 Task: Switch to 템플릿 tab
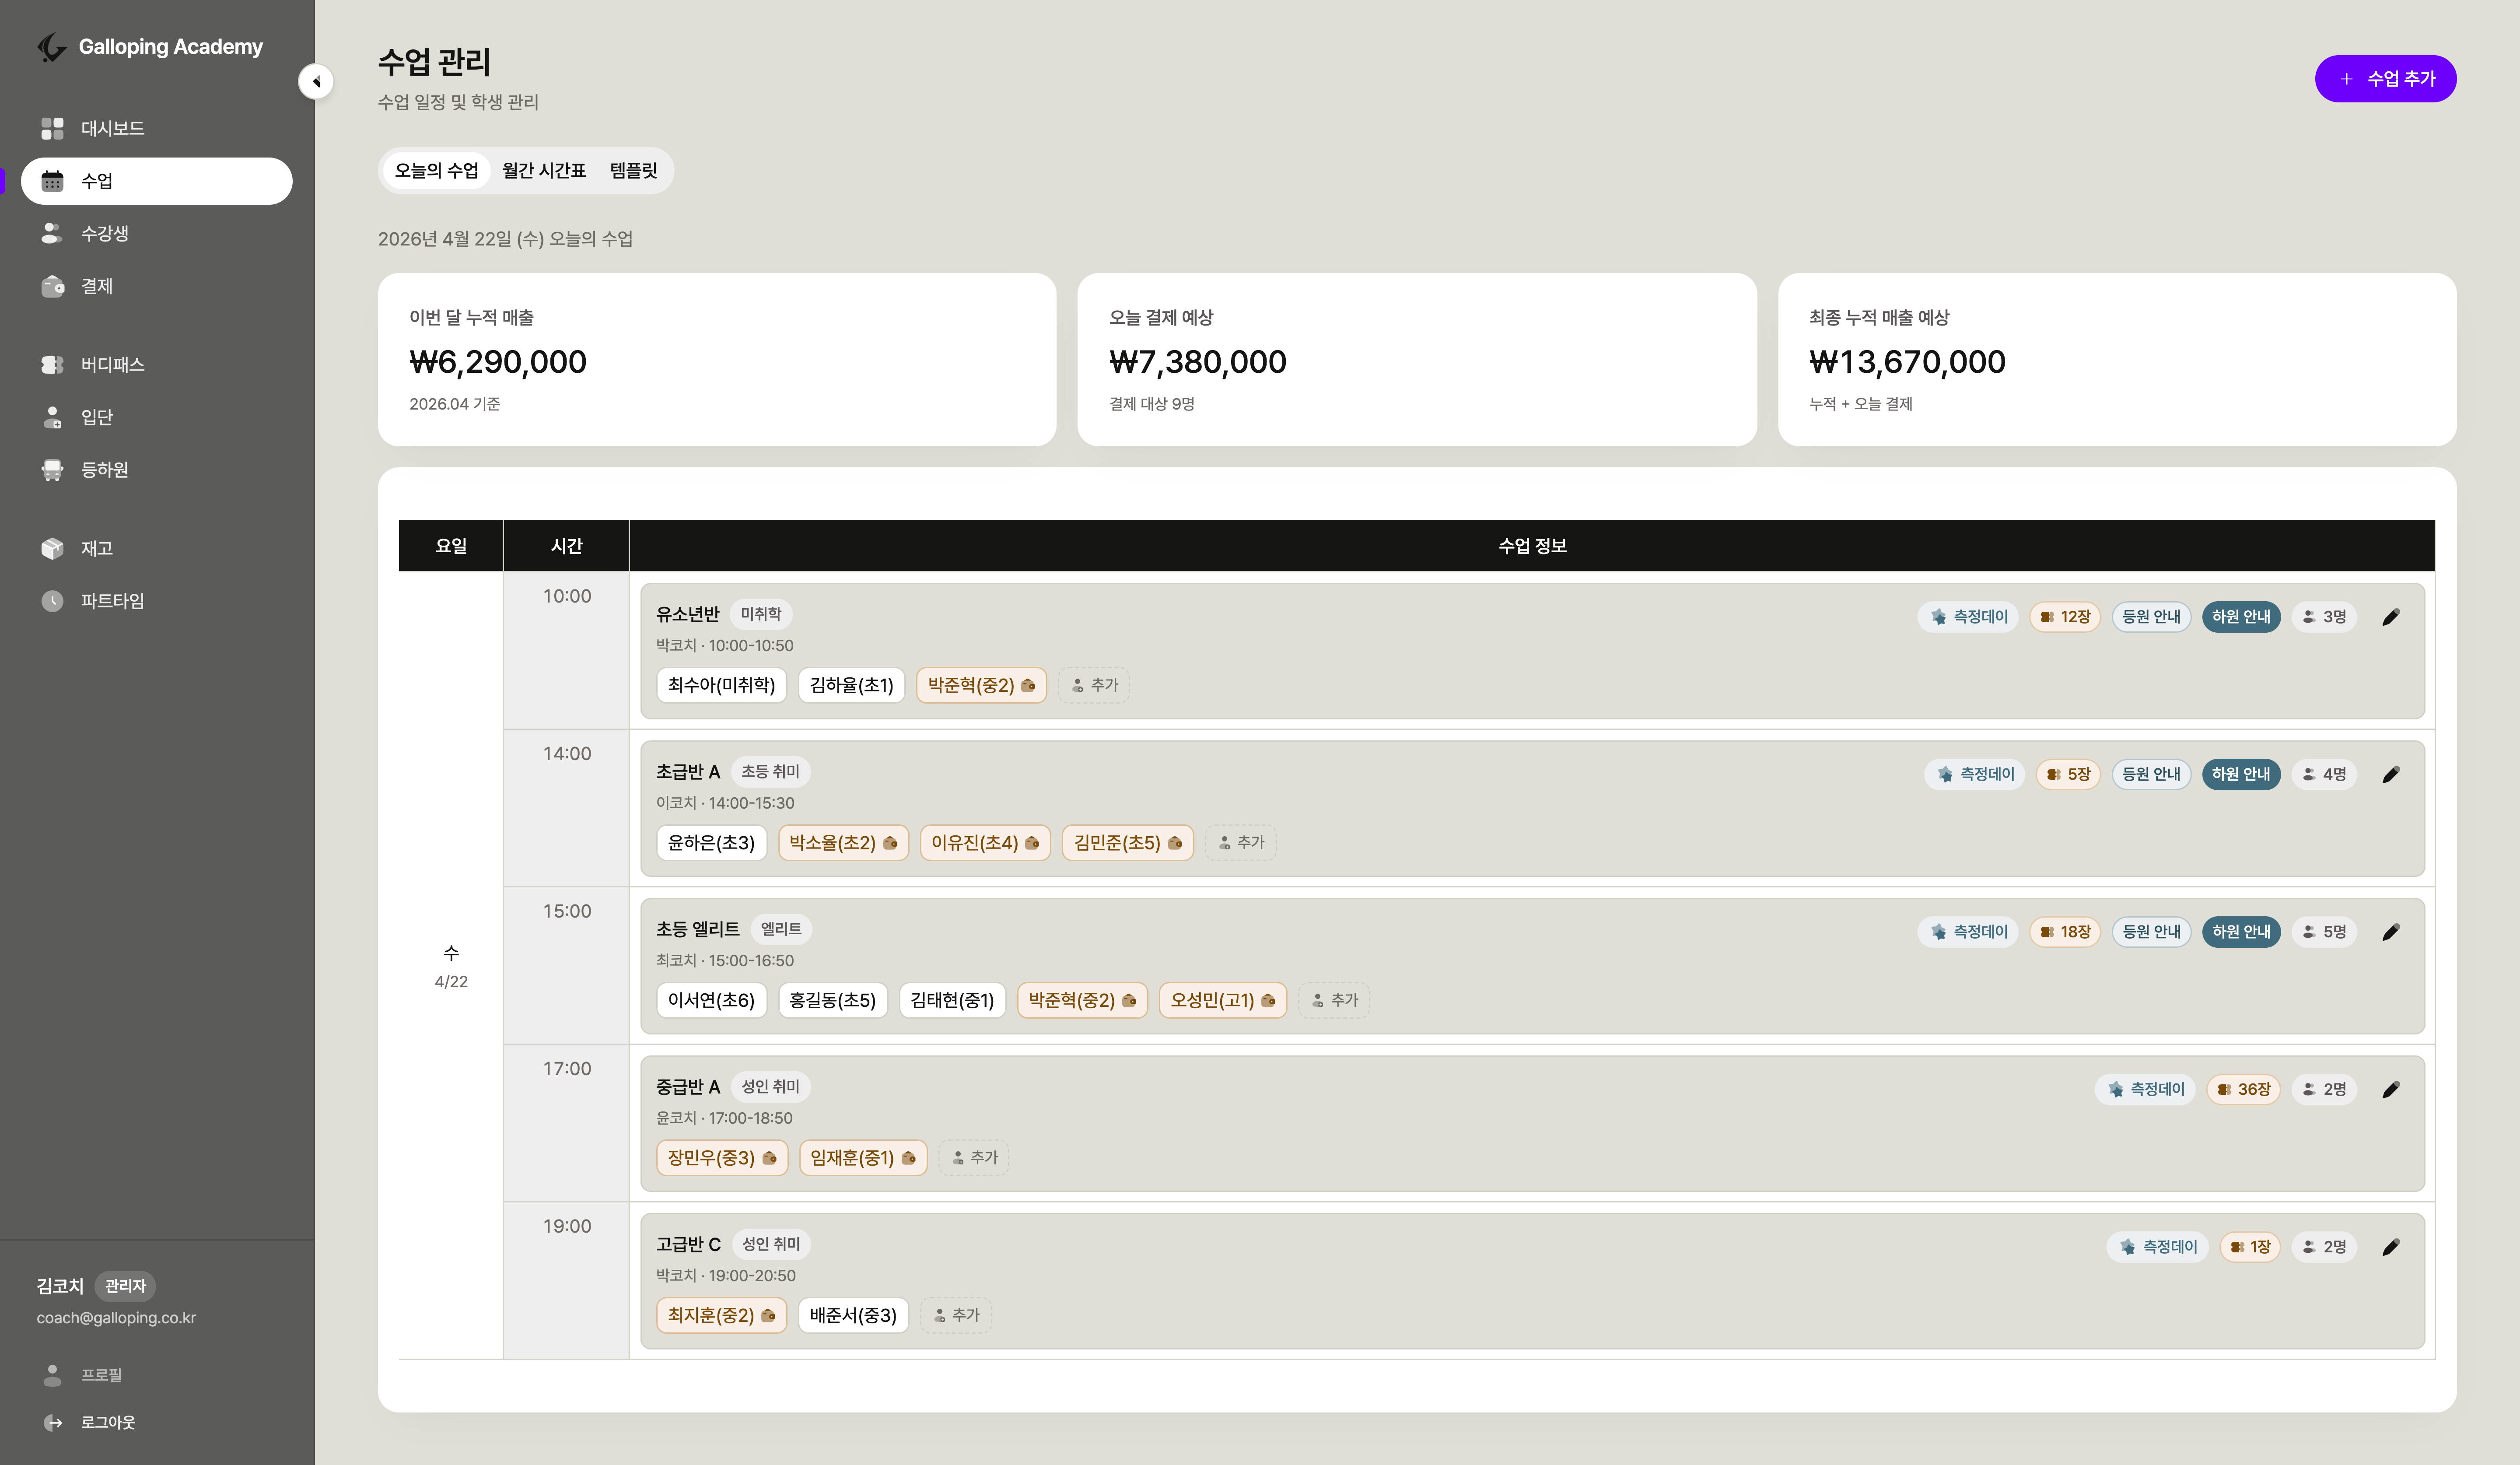(634, 171)
